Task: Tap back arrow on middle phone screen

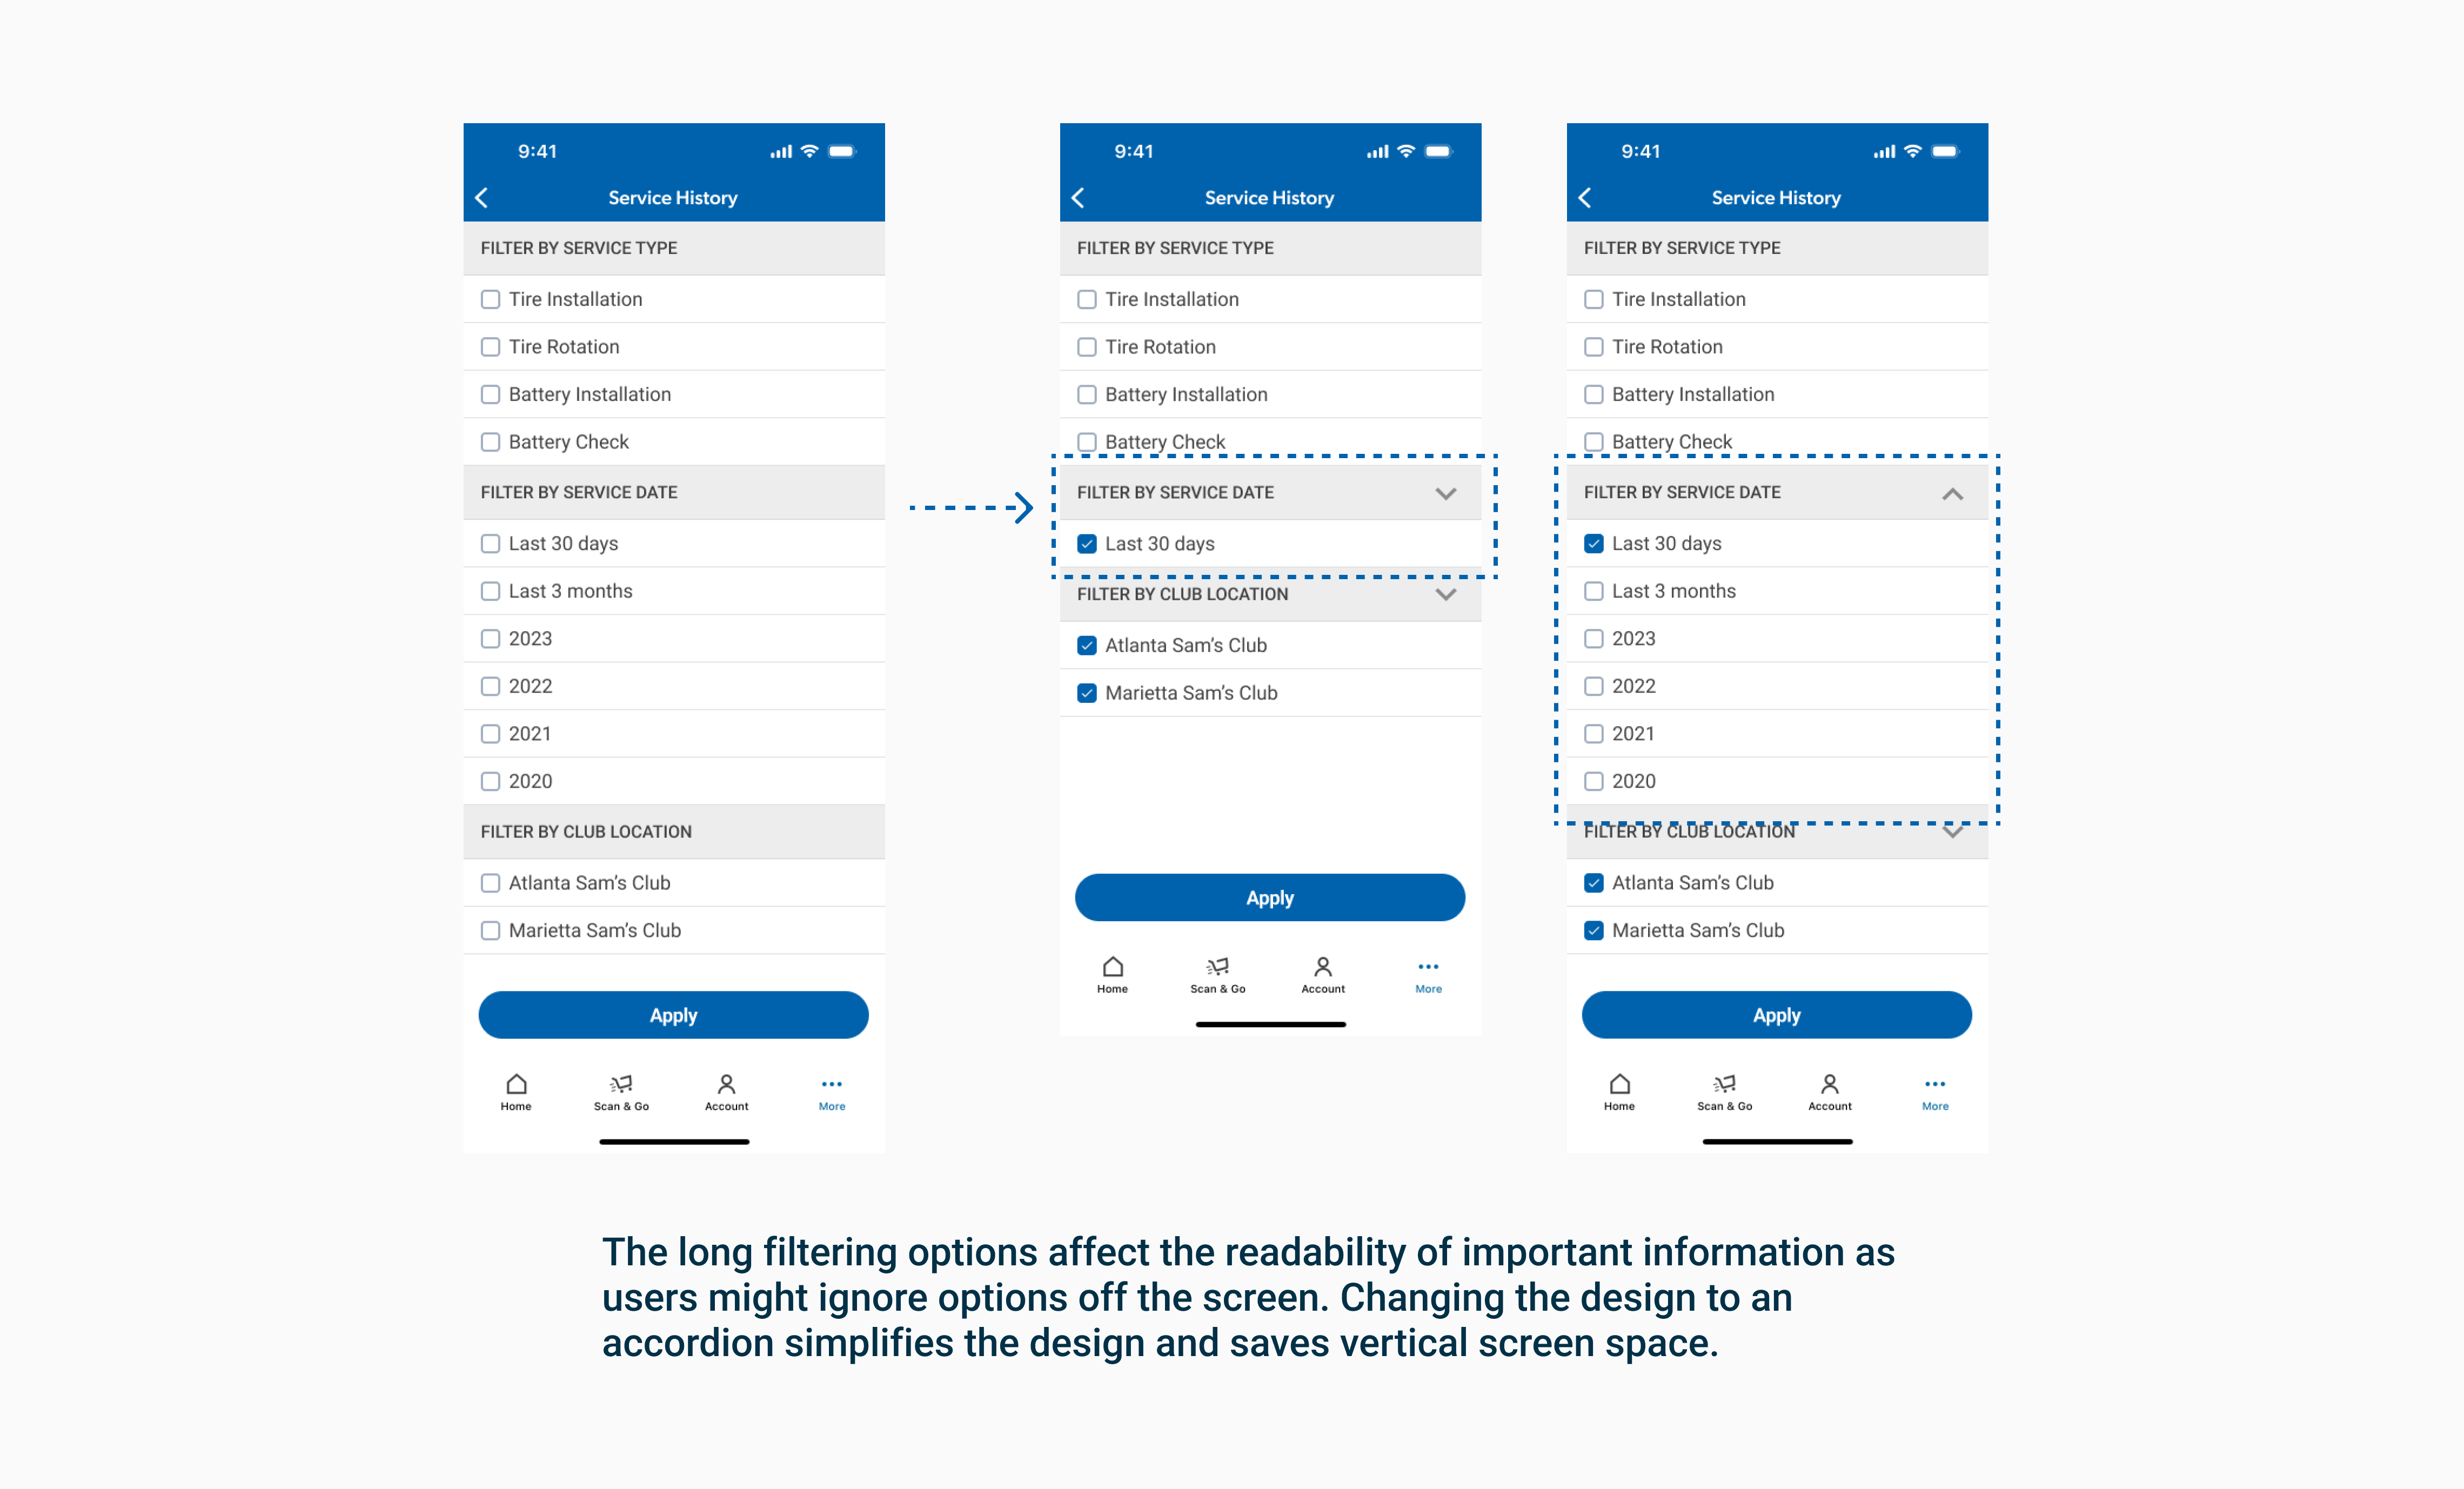Action: click(1078, 198)
